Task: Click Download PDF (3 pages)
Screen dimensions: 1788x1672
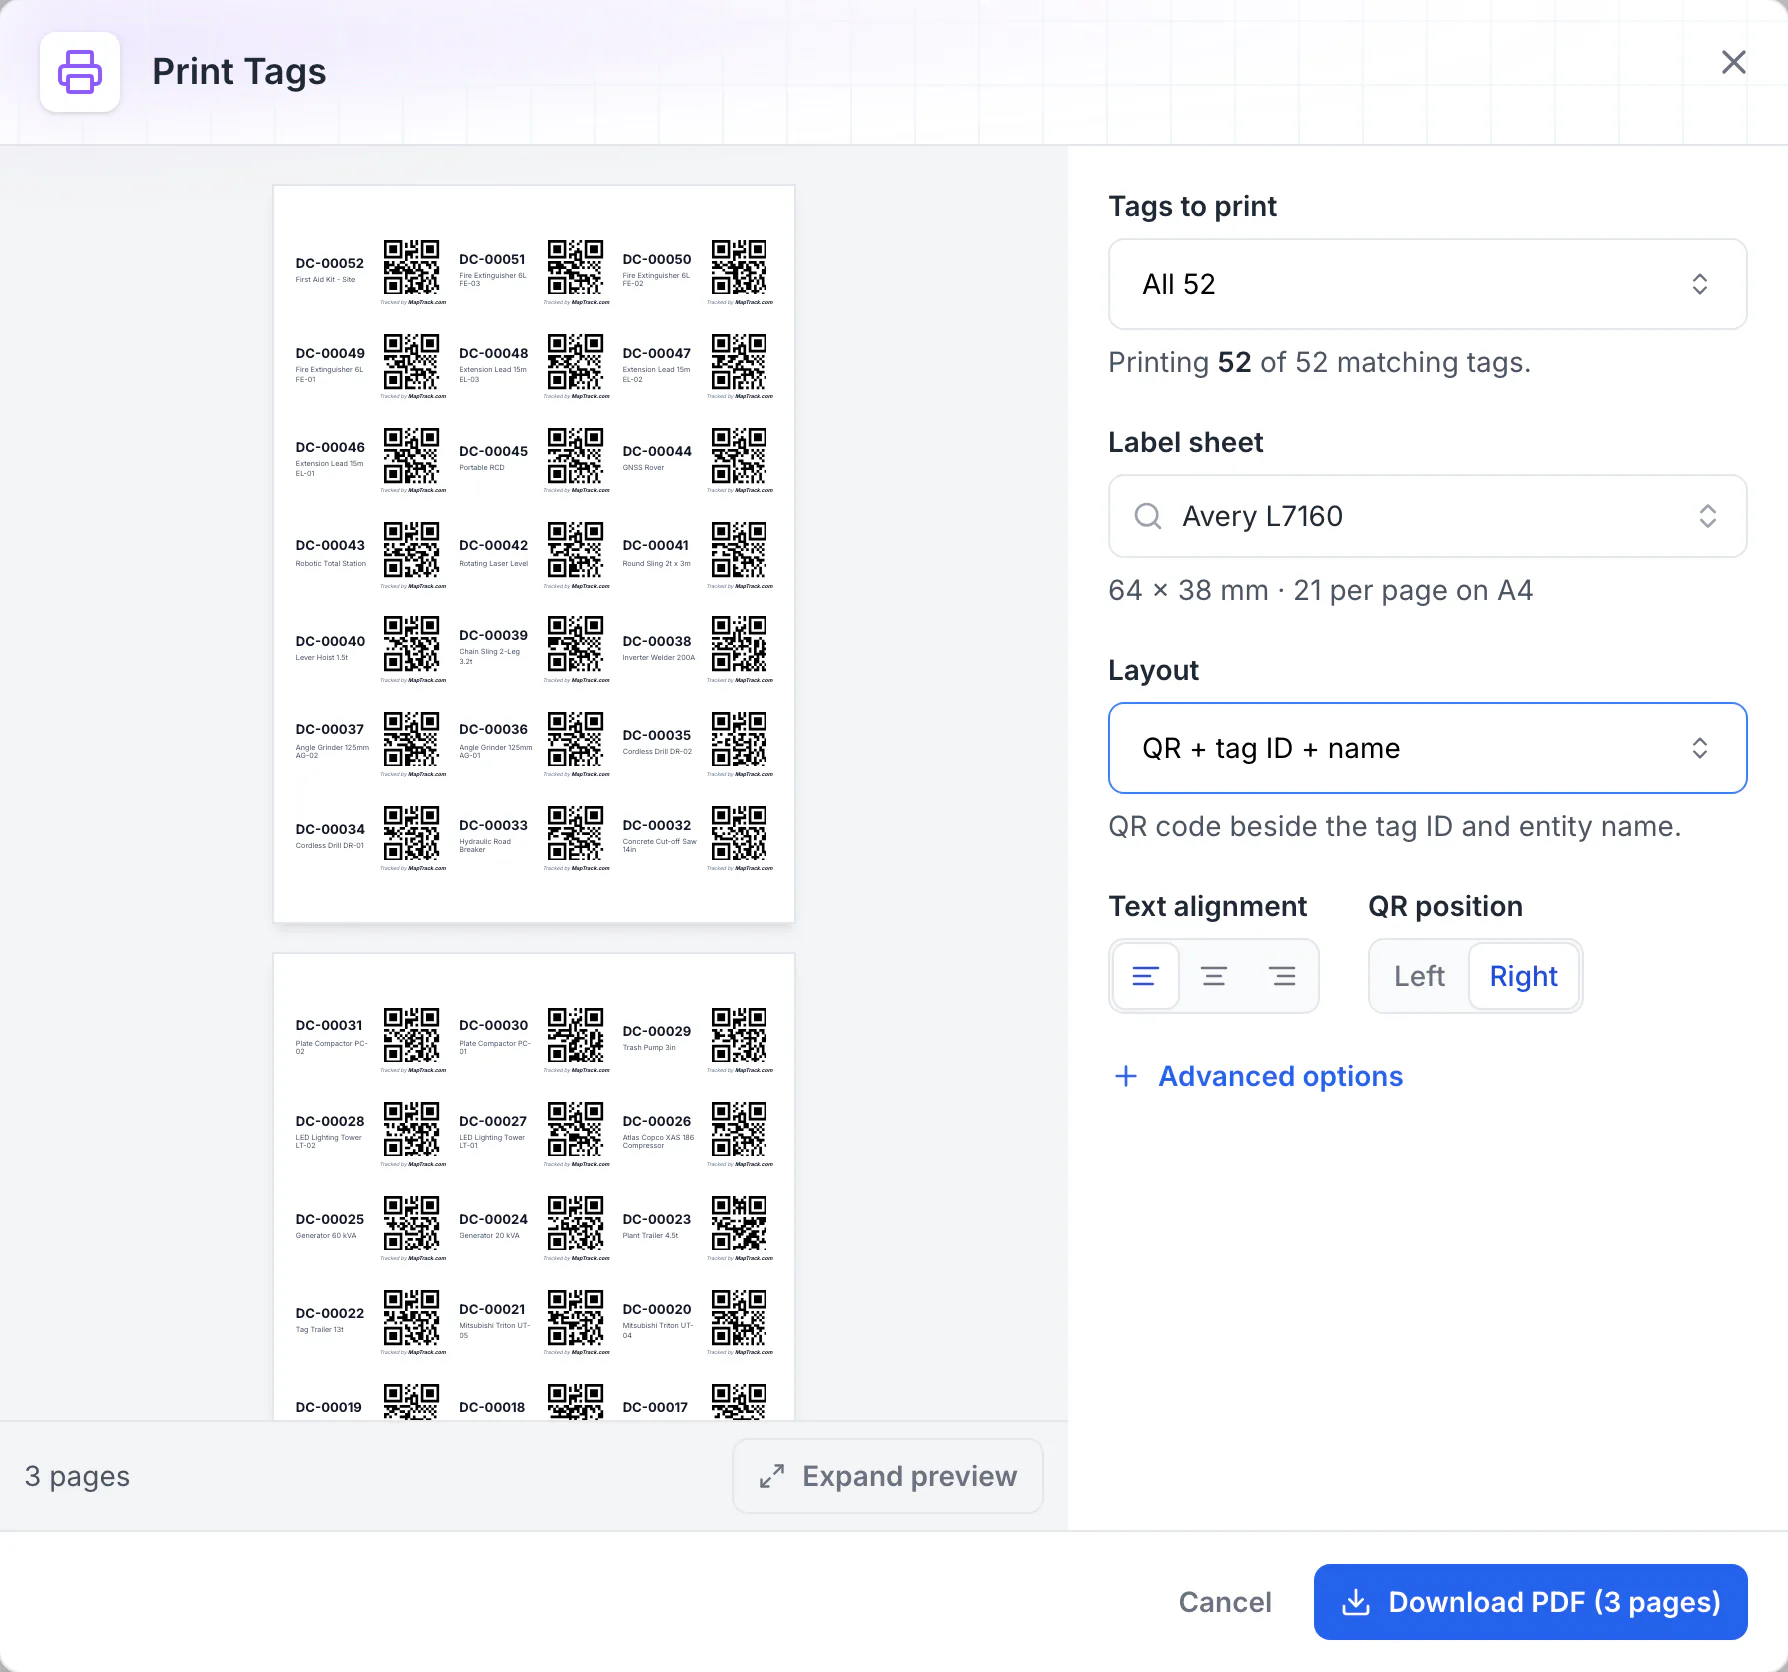Action: point(1530,1602)
